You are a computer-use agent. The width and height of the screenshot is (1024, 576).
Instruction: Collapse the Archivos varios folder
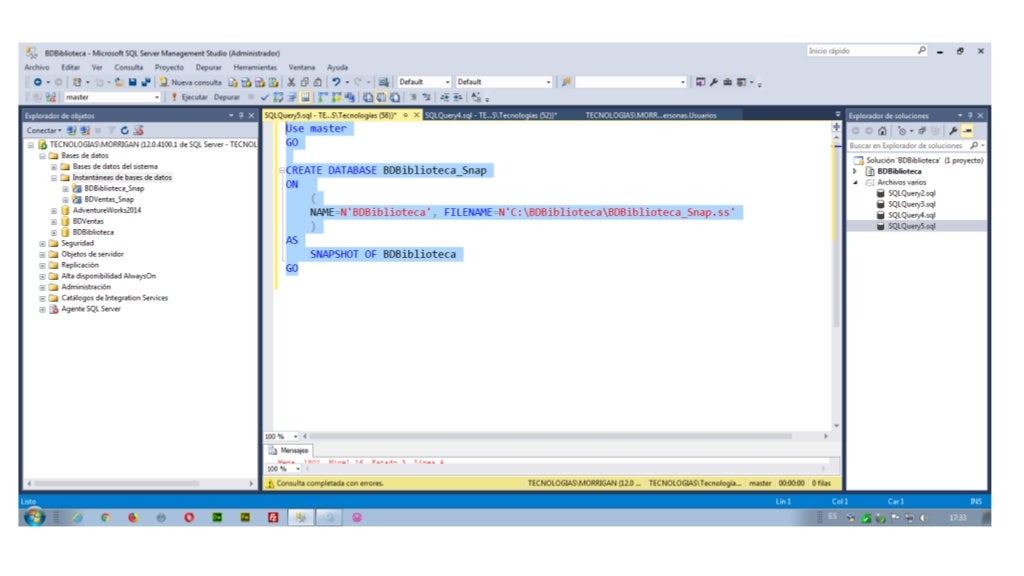(855, 183)
